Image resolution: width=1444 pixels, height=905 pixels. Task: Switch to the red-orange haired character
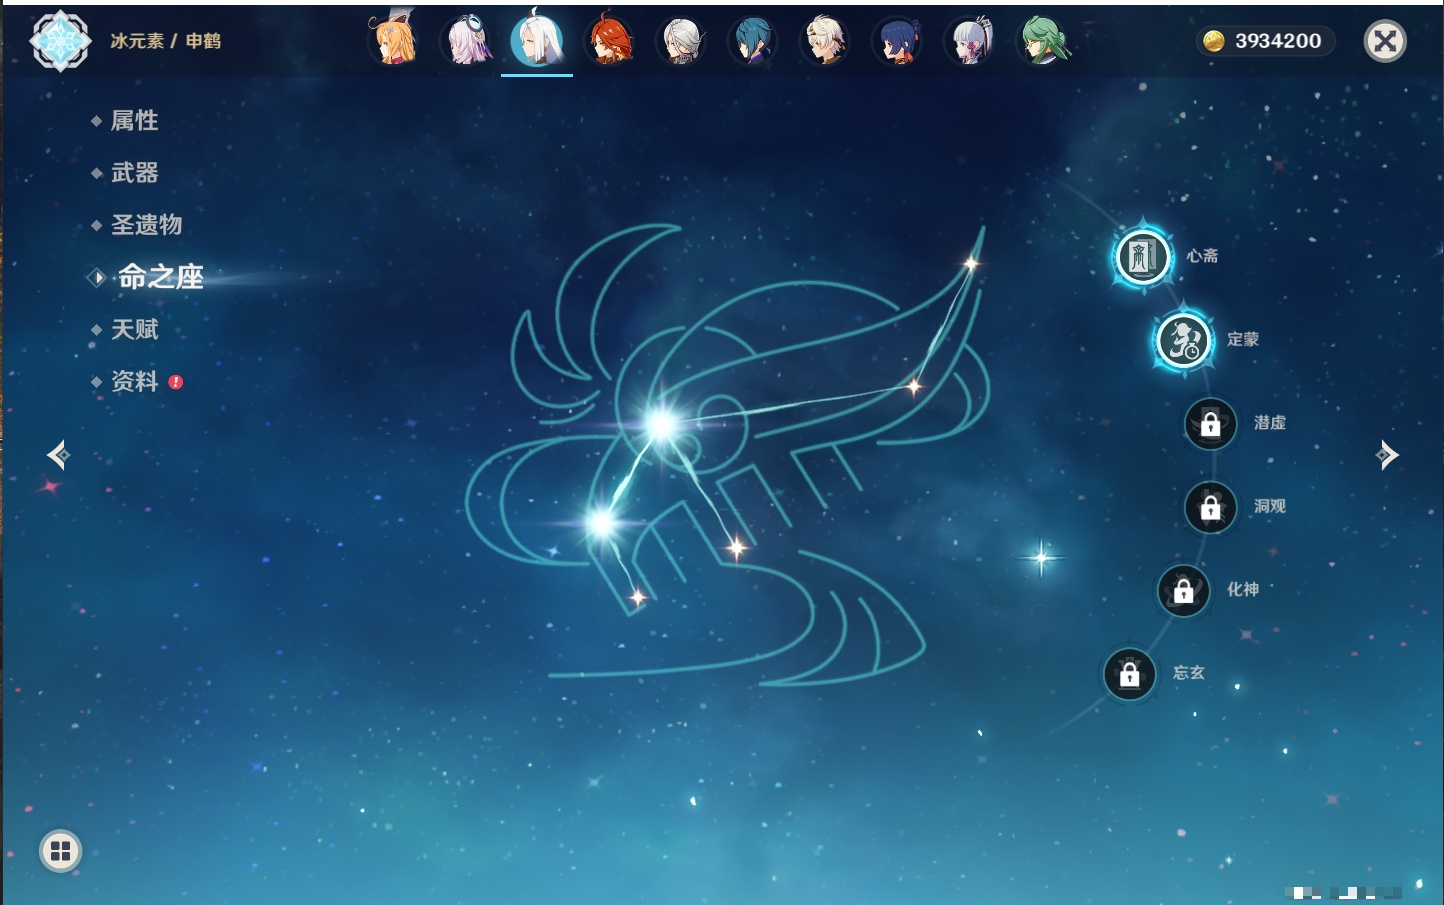[x=609, y=41]
